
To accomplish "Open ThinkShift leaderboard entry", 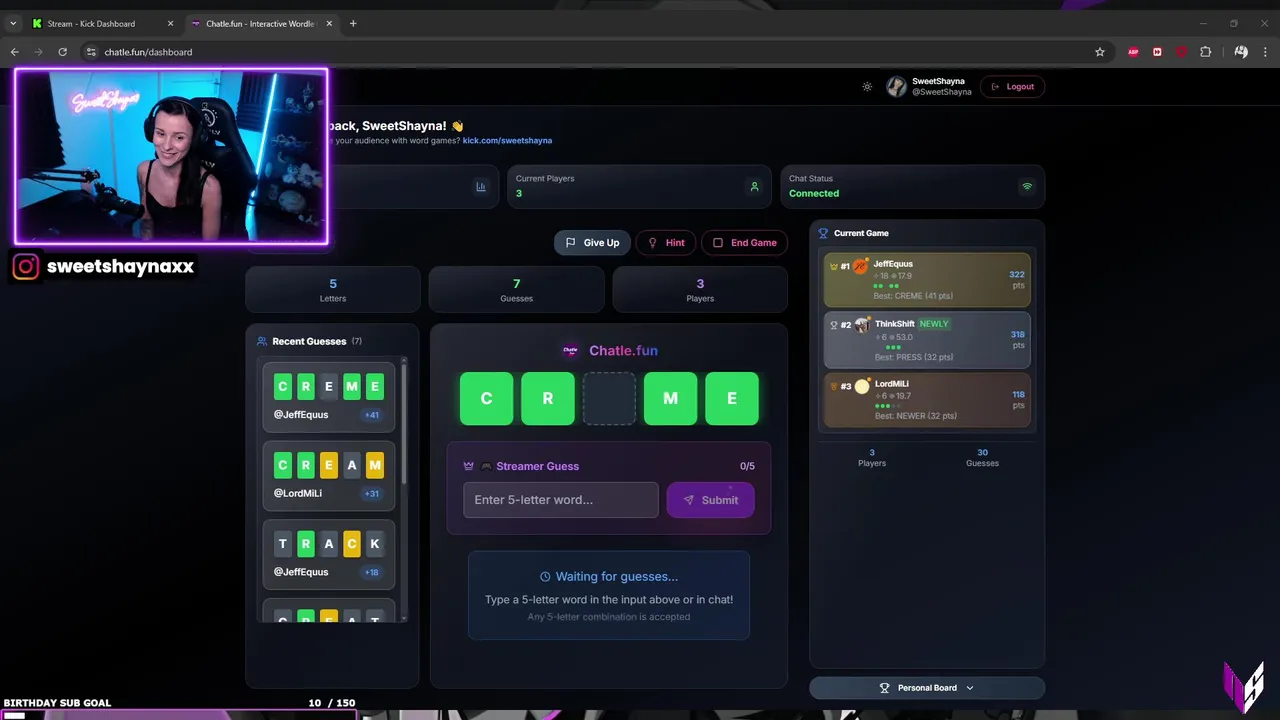I will [927, 340].
